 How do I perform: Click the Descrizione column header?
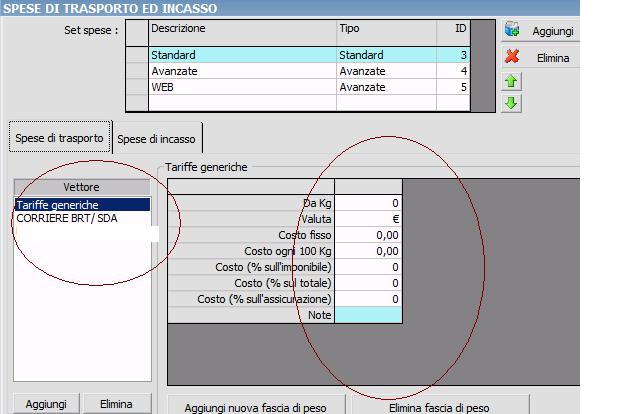coord(242,33)
